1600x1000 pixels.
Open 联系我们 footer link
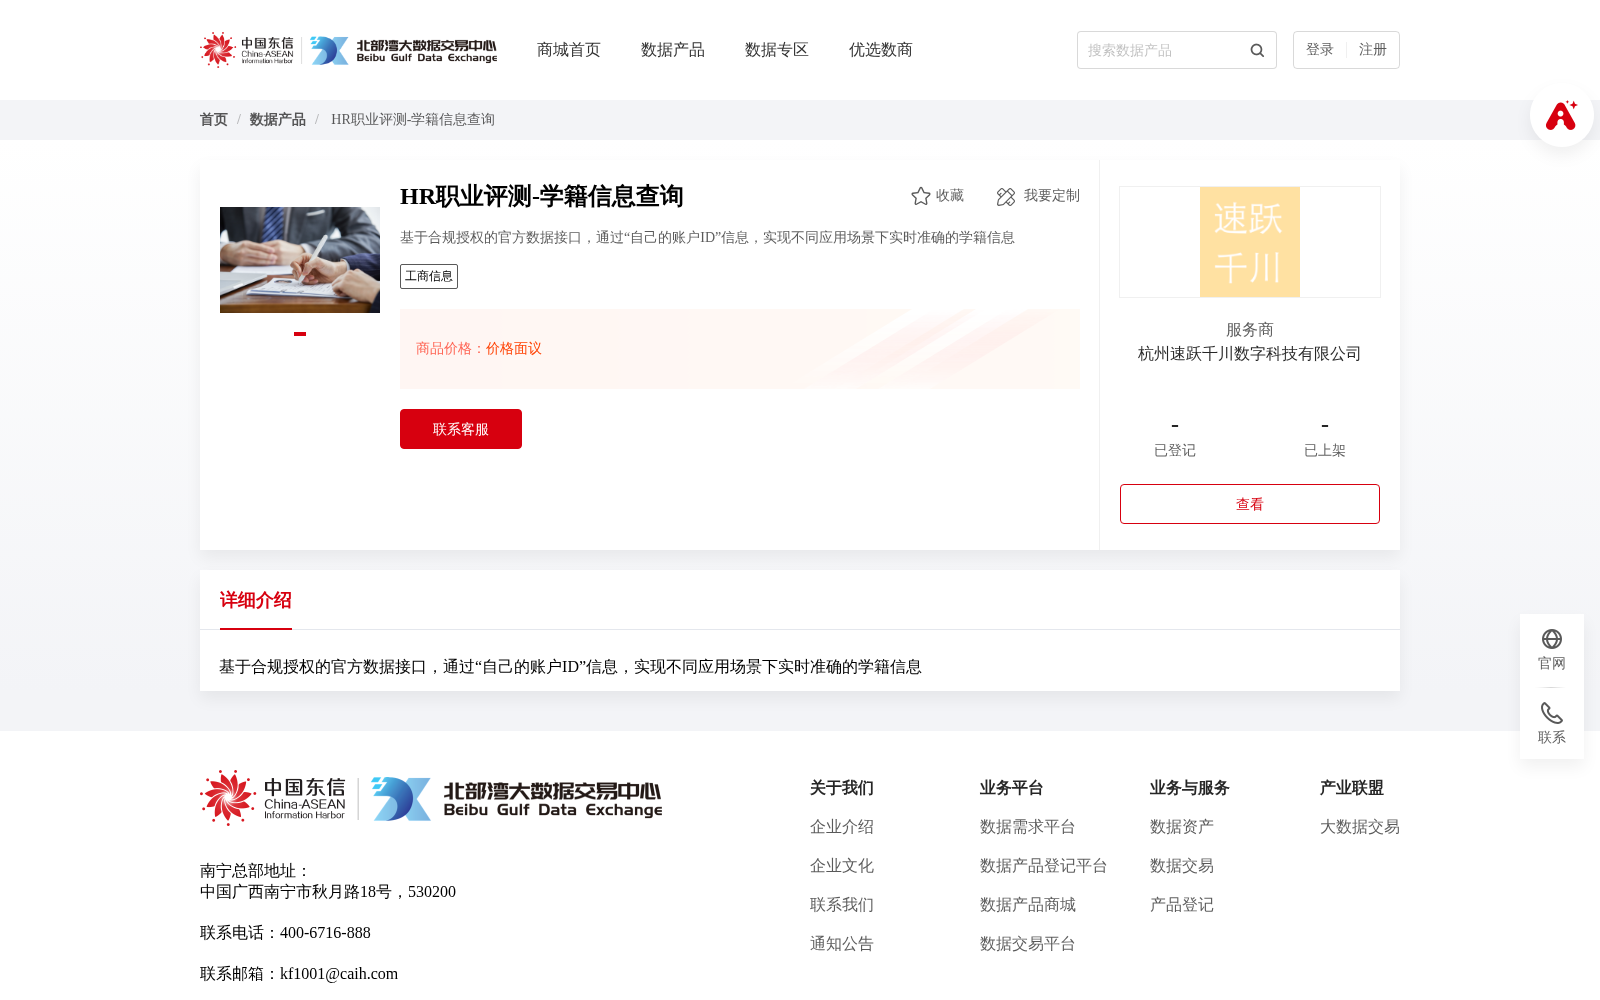coord(842,905)
